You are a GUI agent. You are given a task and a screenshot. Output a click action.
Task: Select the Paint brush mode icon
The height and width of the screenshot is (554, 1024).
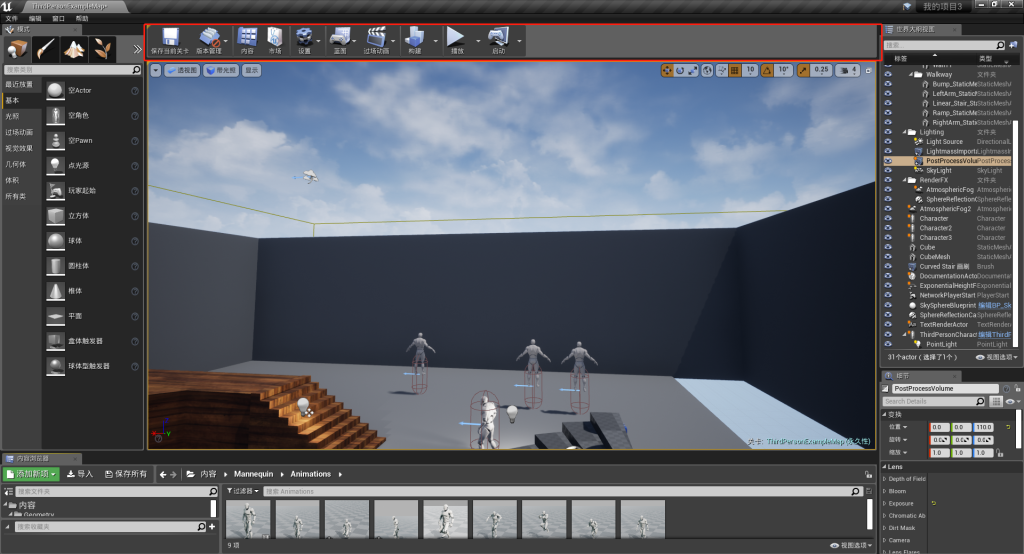[x=46, y=49]
